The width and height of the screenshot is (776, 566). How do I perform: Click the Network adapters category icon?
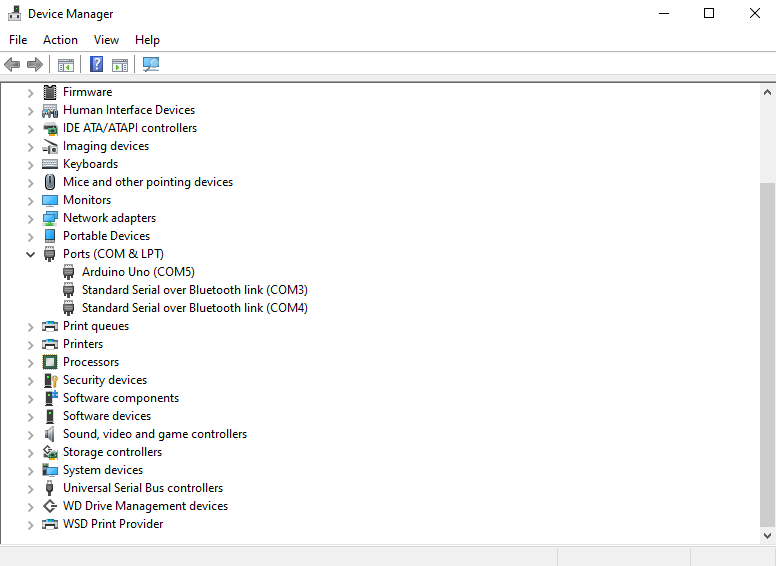(50, 218)
